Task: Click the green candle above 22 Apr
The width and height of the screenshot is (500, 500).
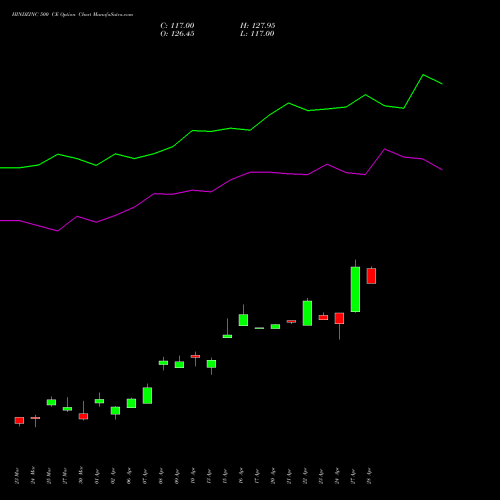Action: [307, 313]
